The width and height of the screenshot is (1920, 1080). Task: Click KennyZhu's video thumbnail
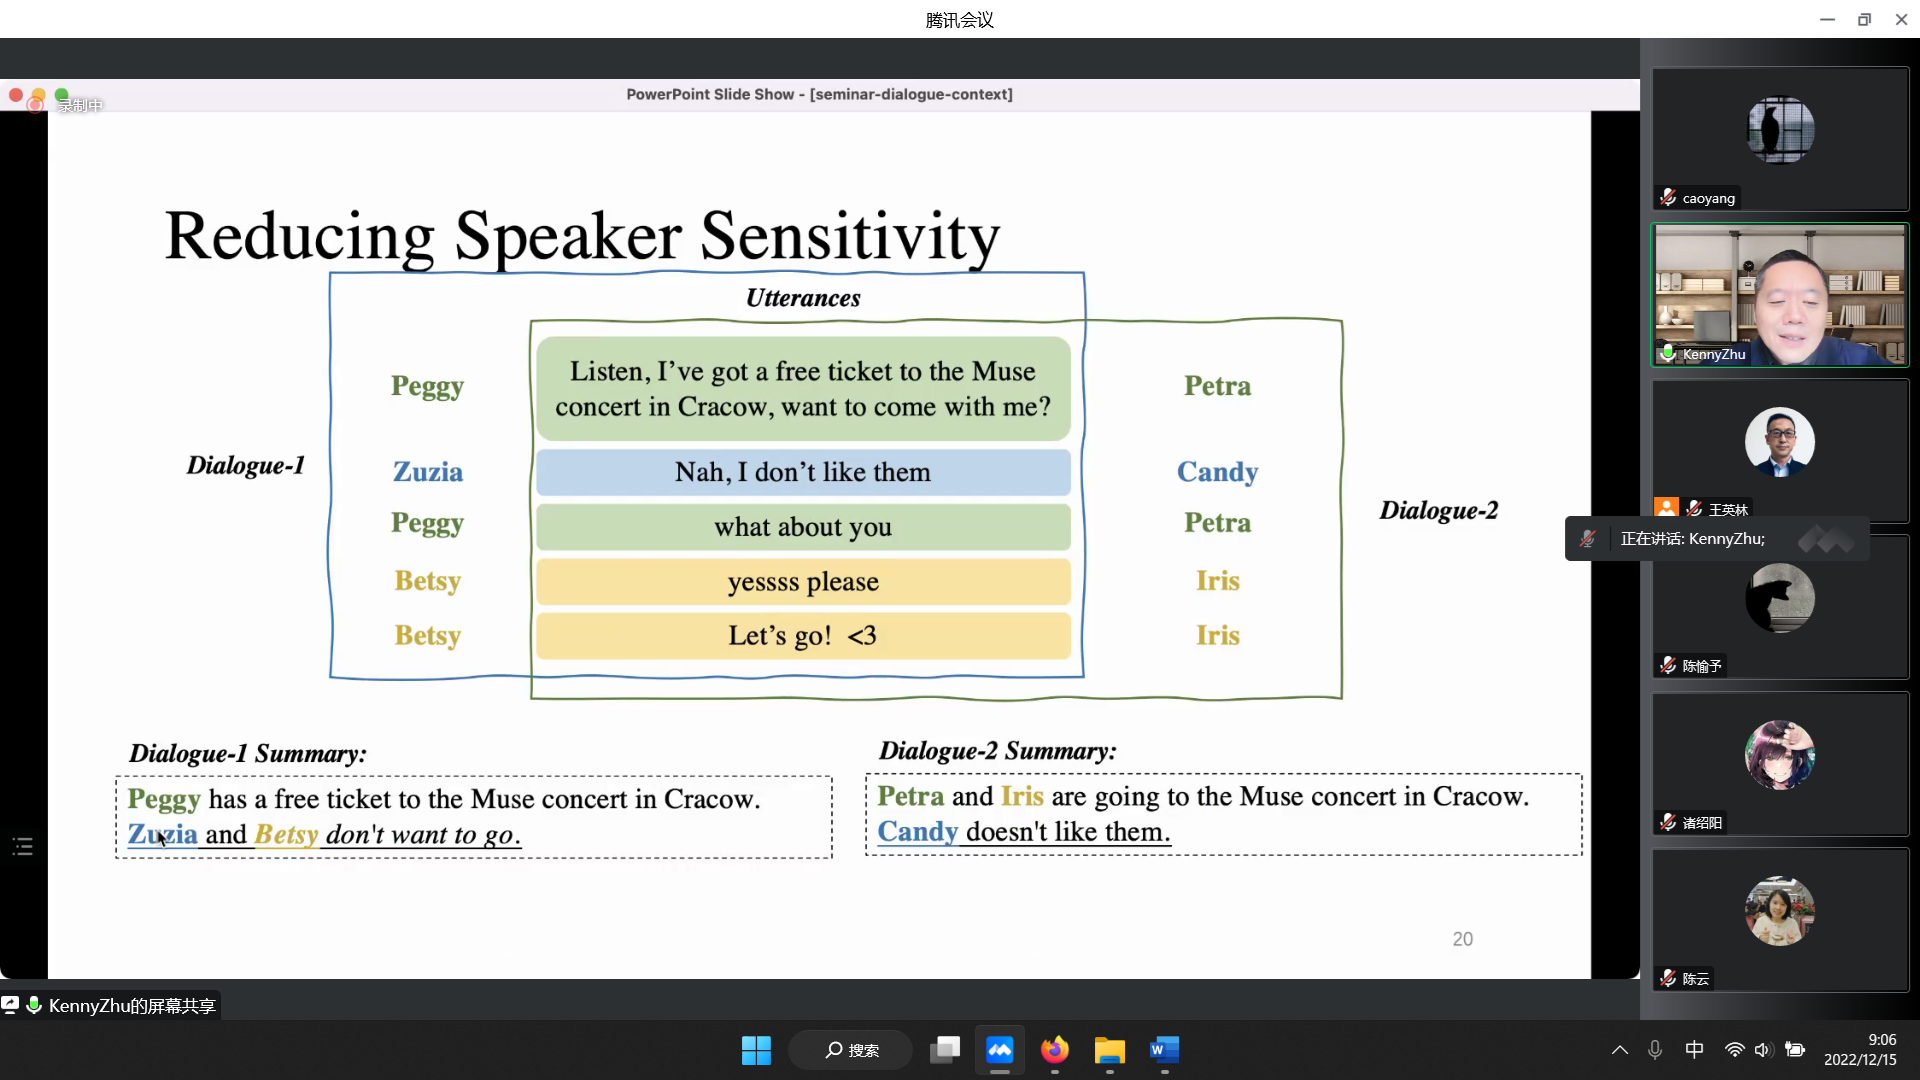[x=1779, y=290]
